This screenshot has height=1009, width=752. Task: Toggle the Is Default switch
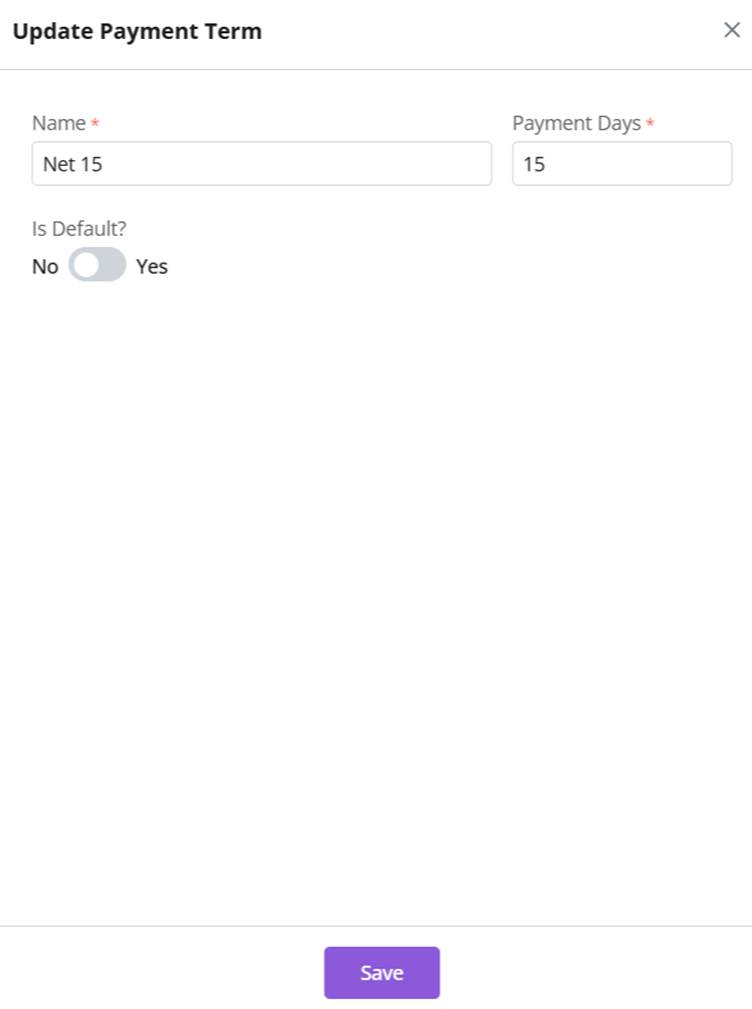point(97,265)
